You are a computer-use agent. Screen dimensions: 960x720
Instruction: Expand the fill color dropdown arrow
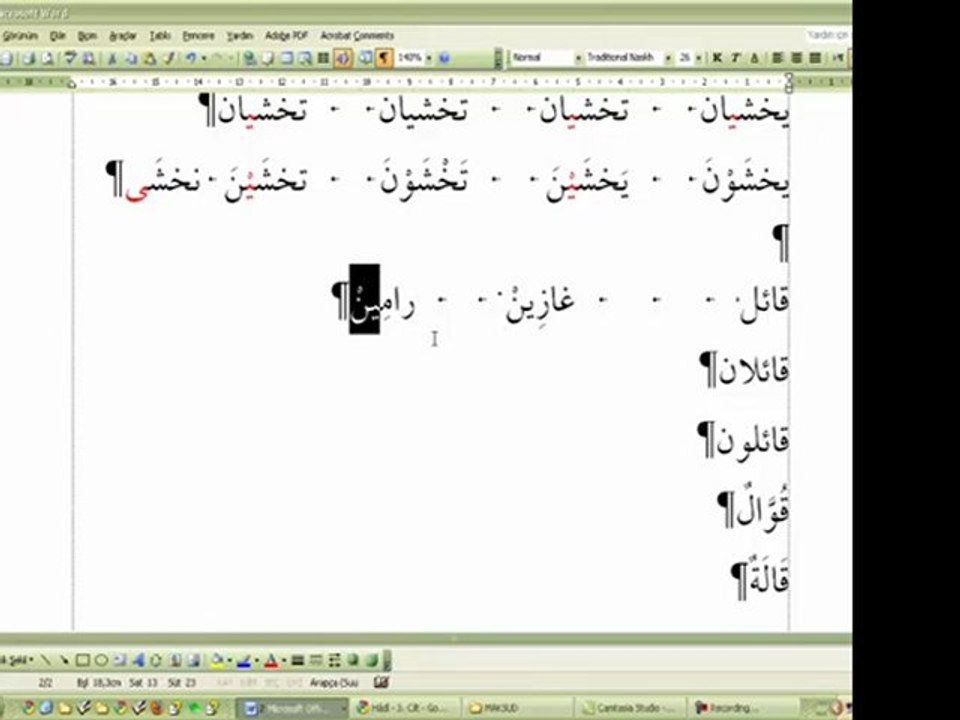tap(229, 660)
